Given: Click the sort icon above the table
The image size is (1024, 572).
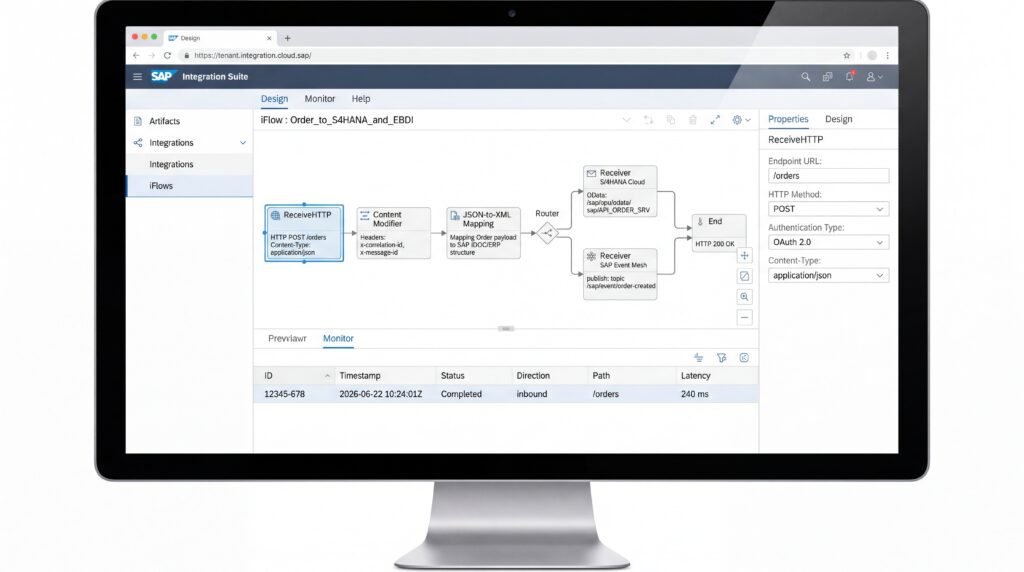Looking at the screenshot, I should pyautogui.click(x=699, y=358).
